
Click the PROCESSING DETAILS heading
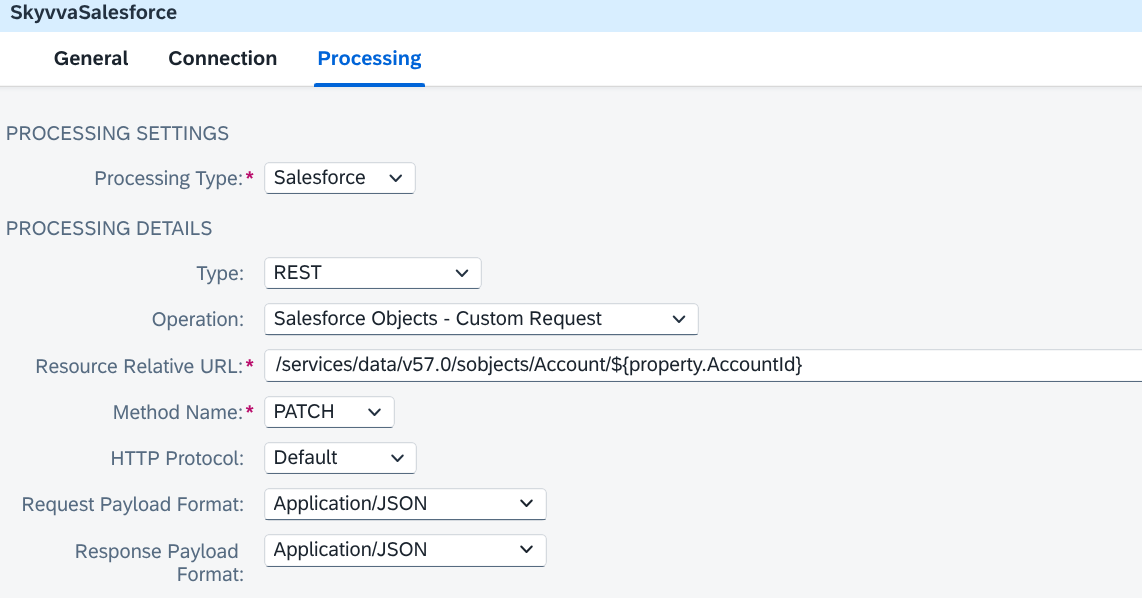[x=109, y=228]
